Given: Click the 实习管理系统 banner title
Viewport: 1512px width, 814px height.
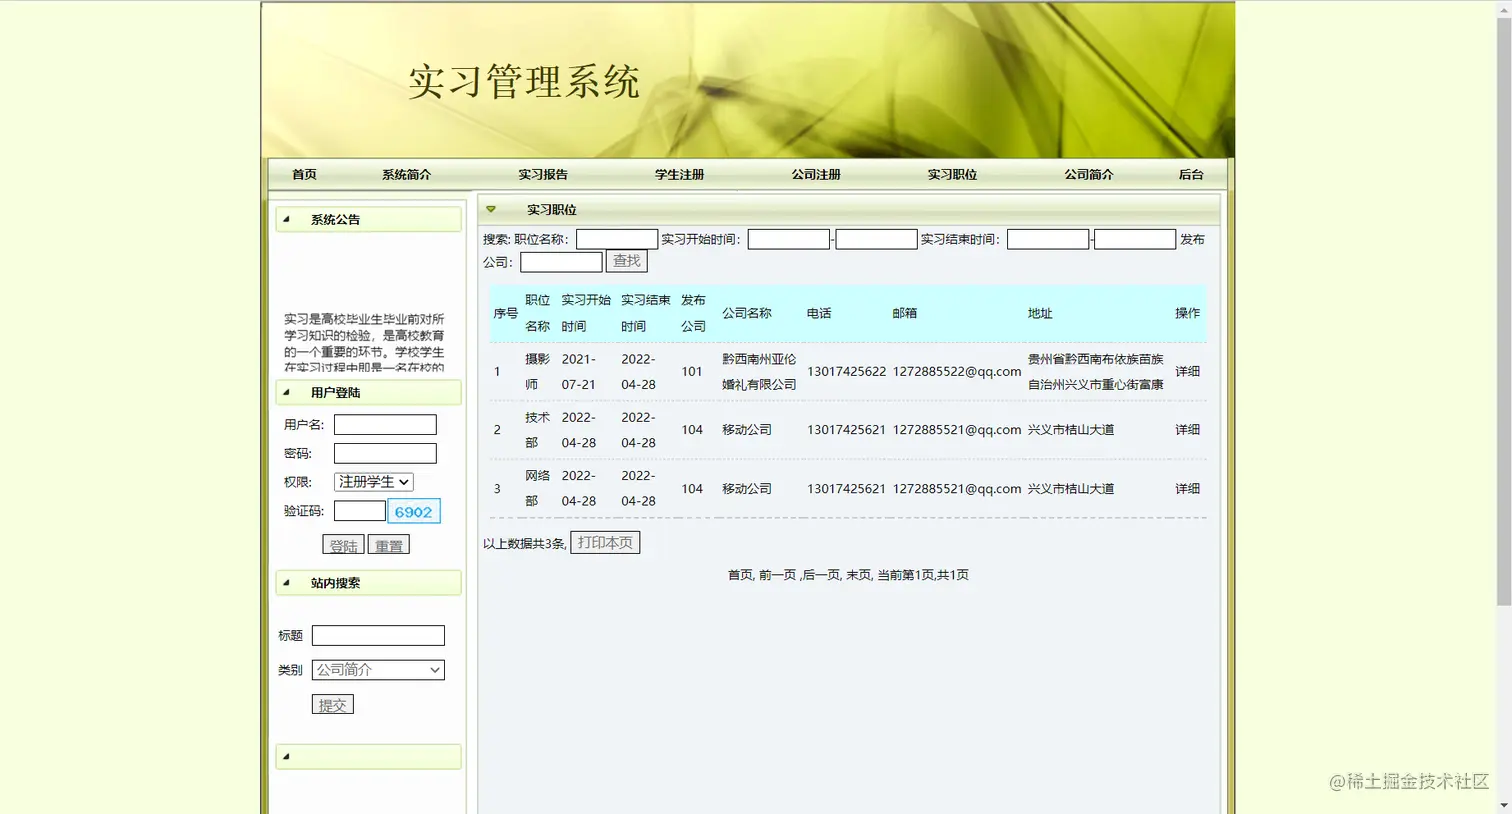Looking at the screenshot, I should [x=524, y=82].
